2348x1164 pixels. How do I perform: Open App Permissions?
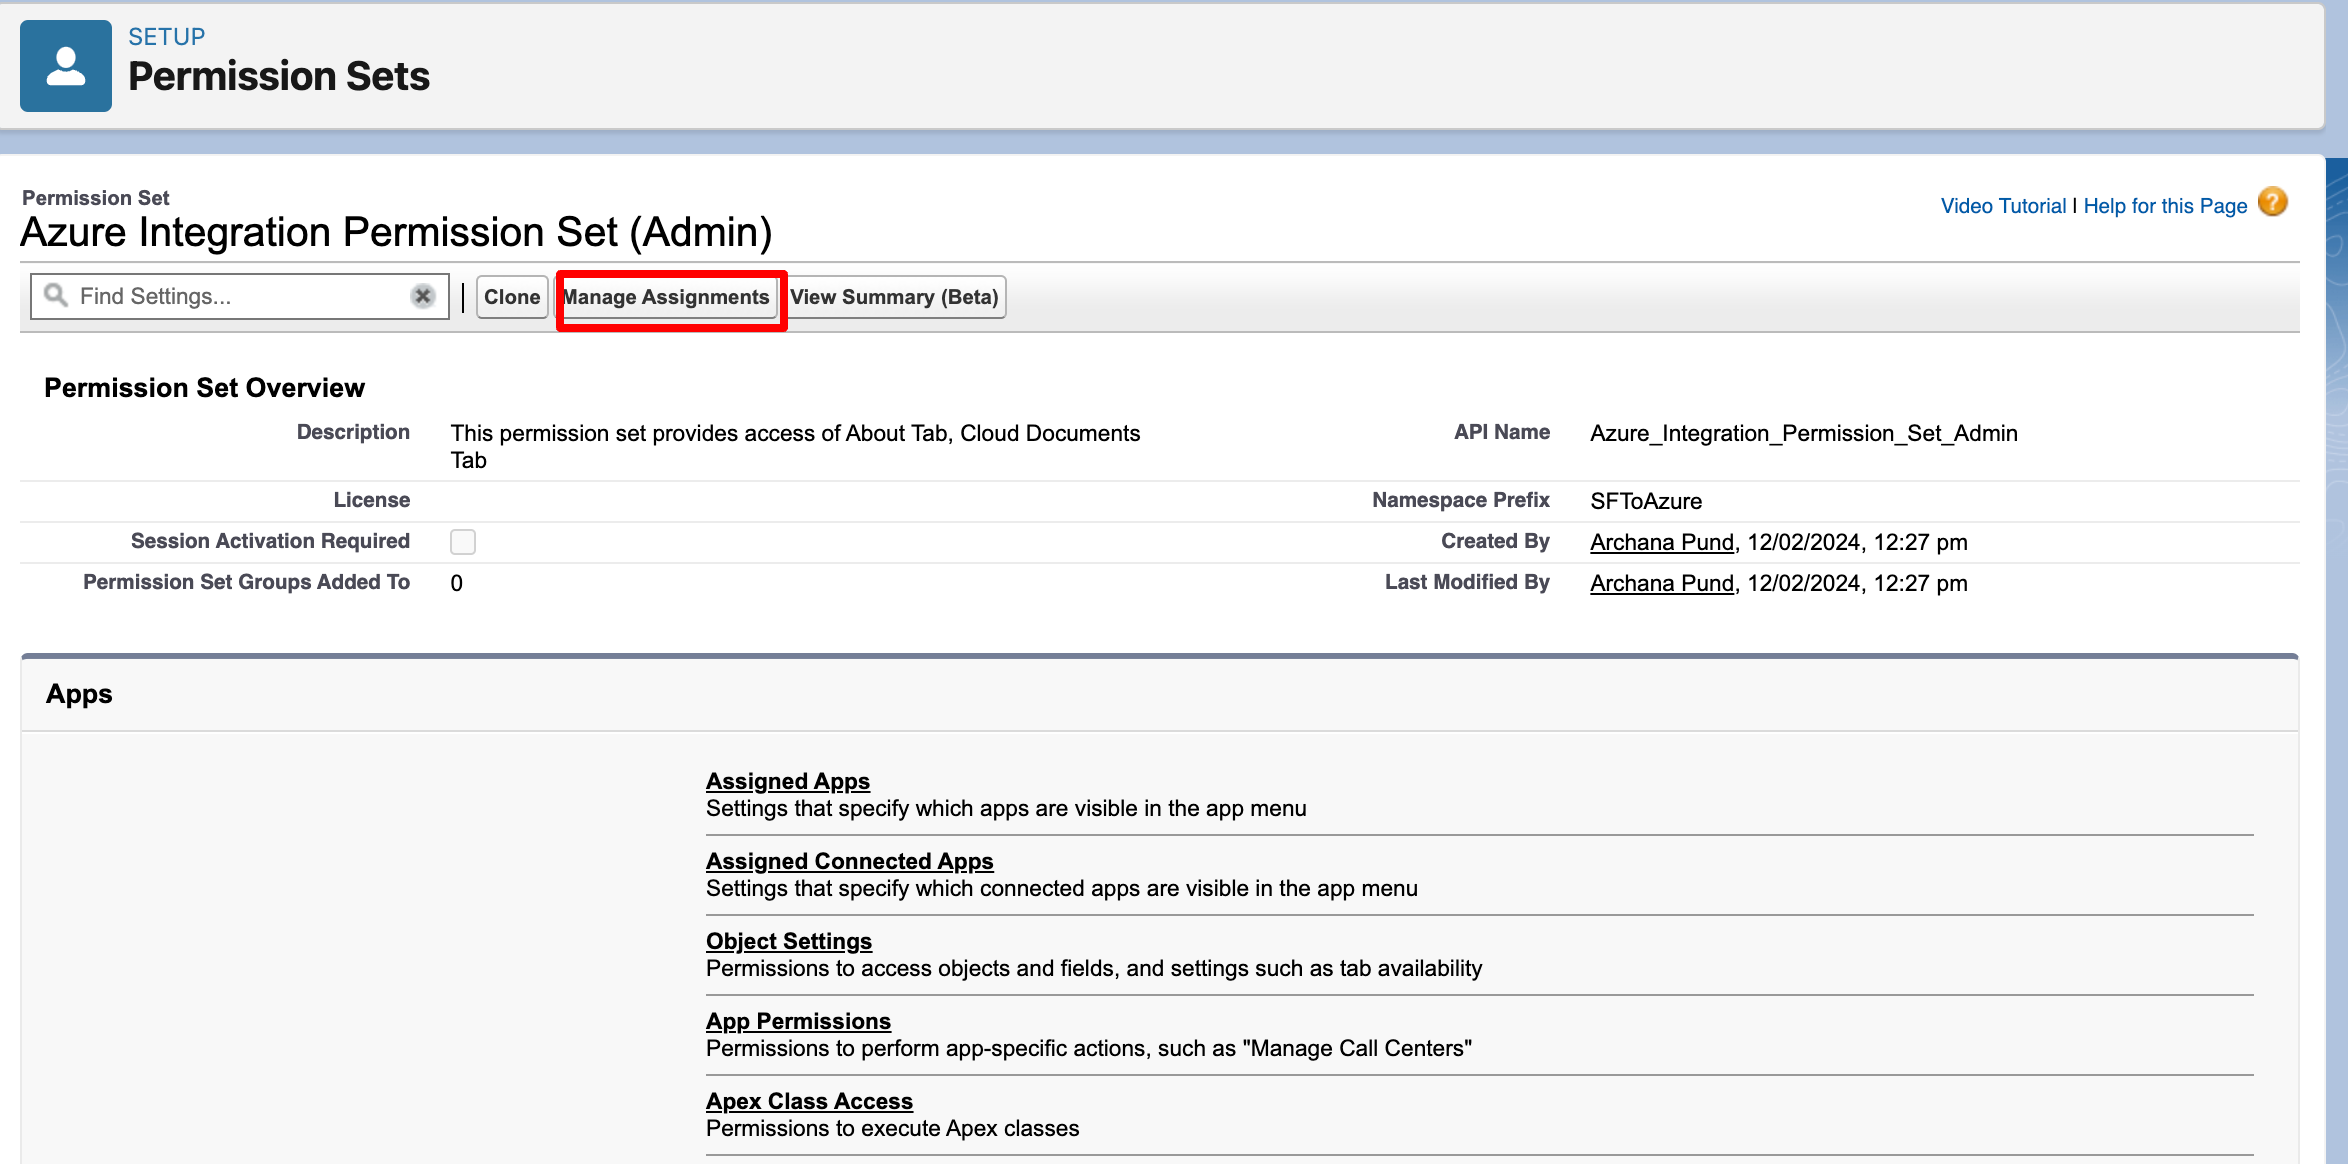(798, 1021)
